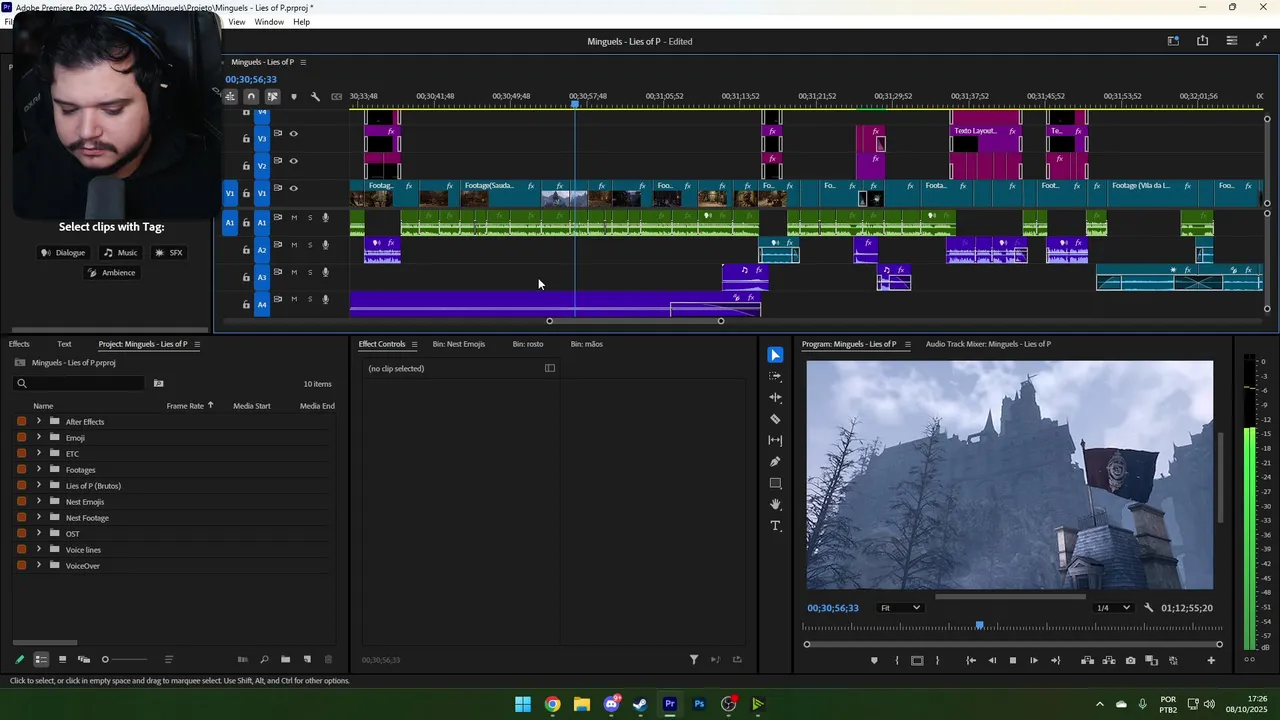
Task: Expand the After Effects bin
Action: (x=39, y=421)
